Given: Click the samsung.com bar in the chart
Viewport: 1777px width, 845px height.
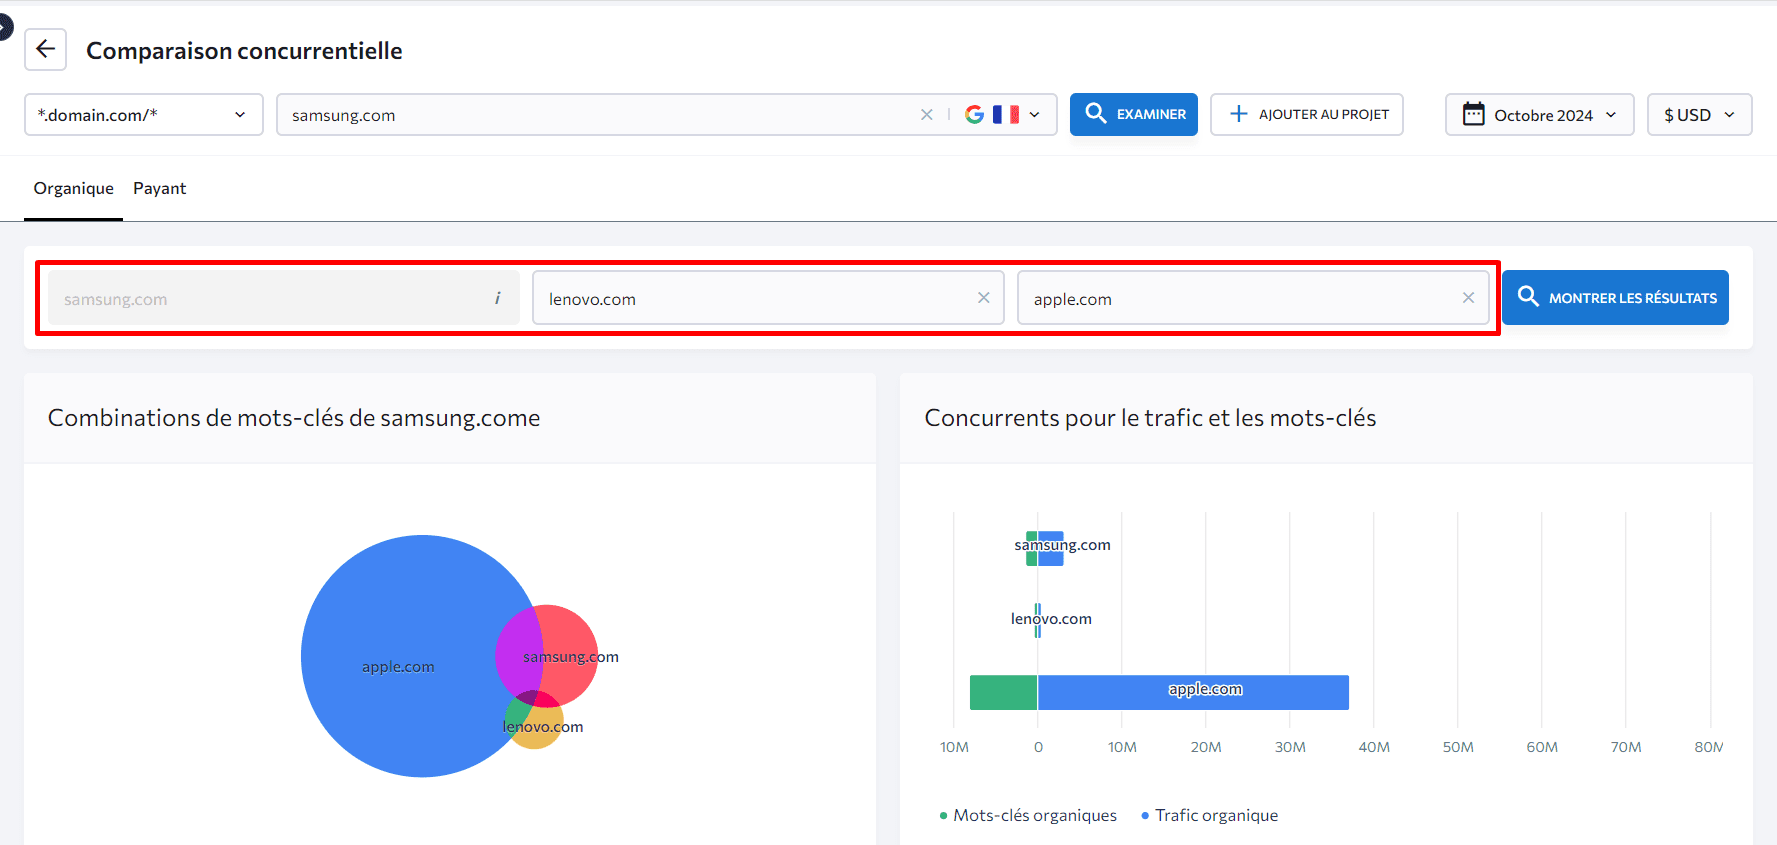Looking at the screenshot, I should point(1045,548).
